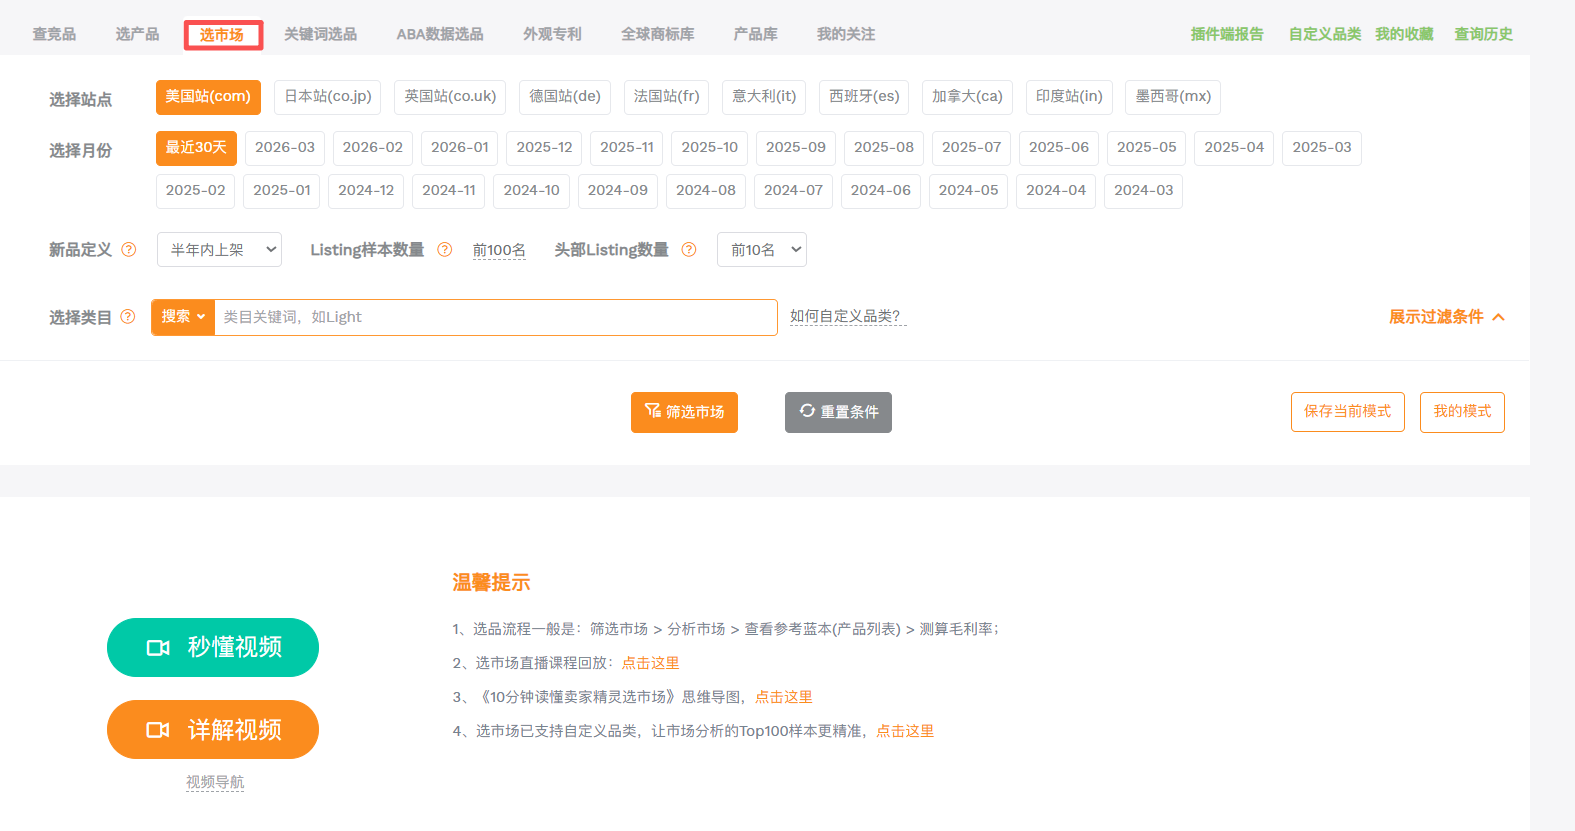The image size is (1575, 831).
Task: Select month 2026-03
Action: tap(285, 148)
